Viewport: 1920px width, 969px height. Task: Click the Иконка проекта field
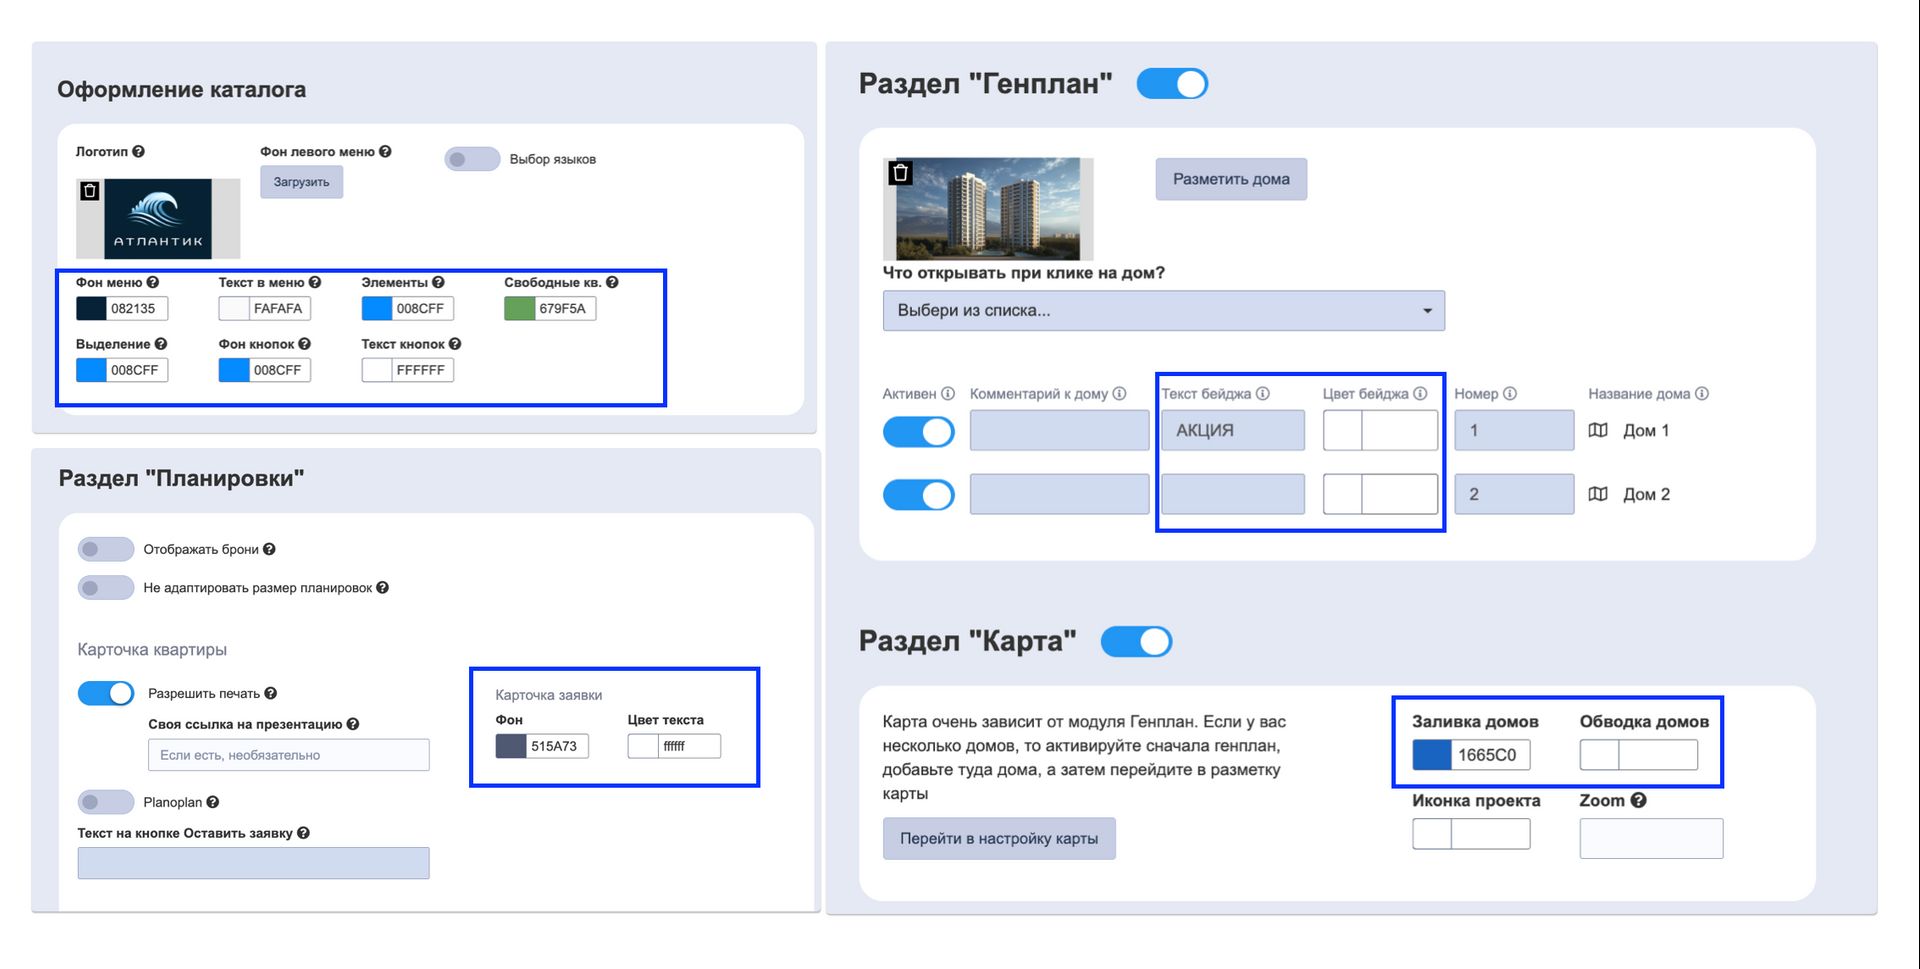coord(1471,834)
